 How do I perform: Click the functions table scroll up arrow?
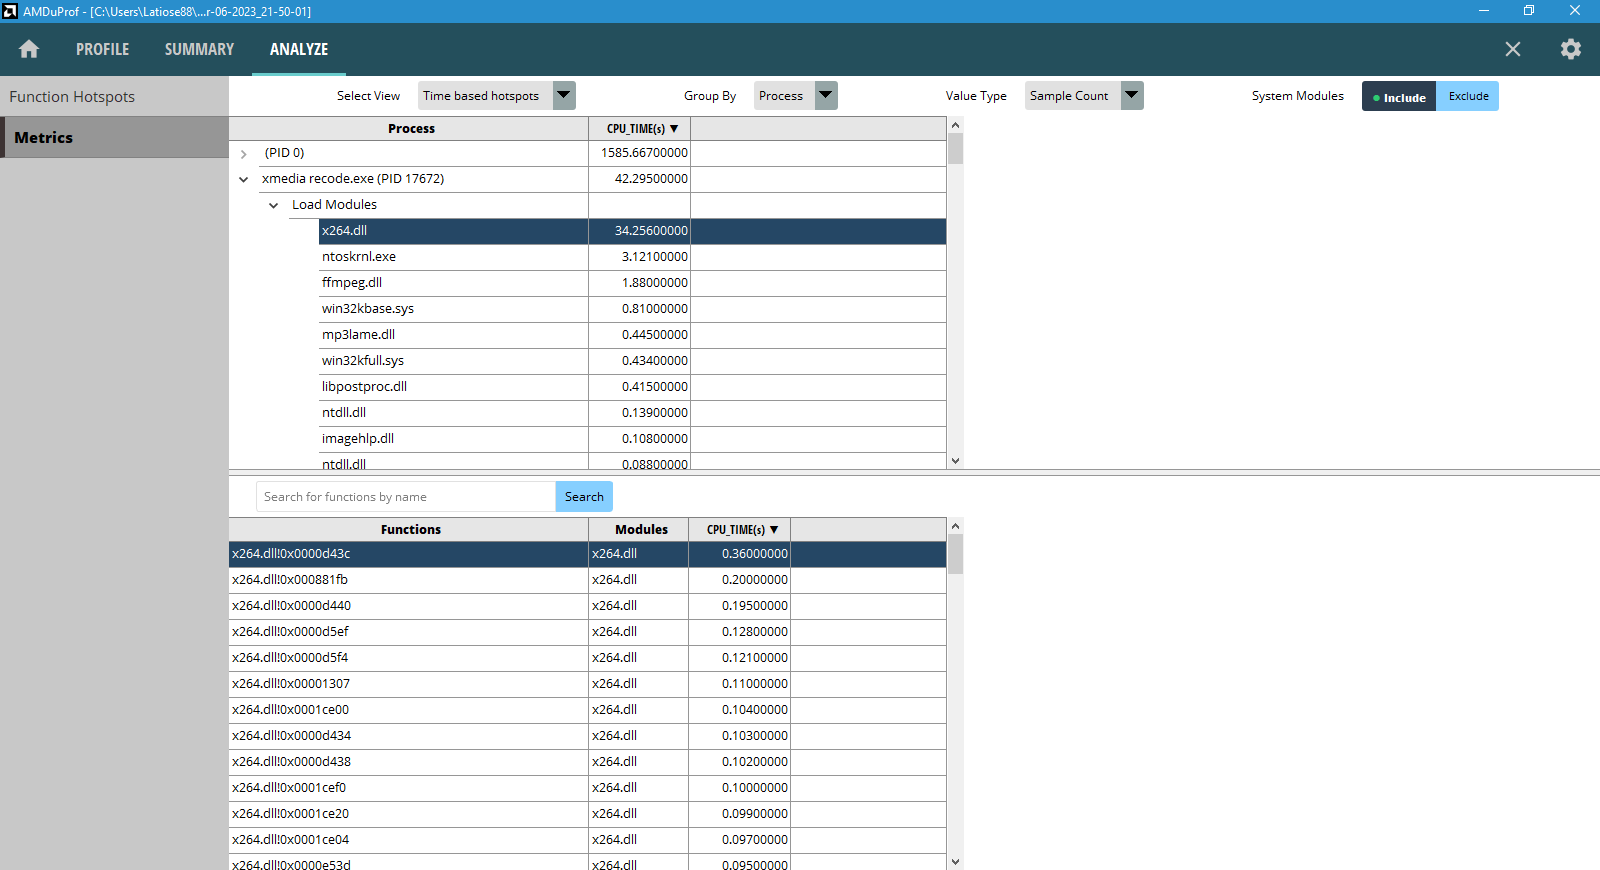[x=955, y=526]
